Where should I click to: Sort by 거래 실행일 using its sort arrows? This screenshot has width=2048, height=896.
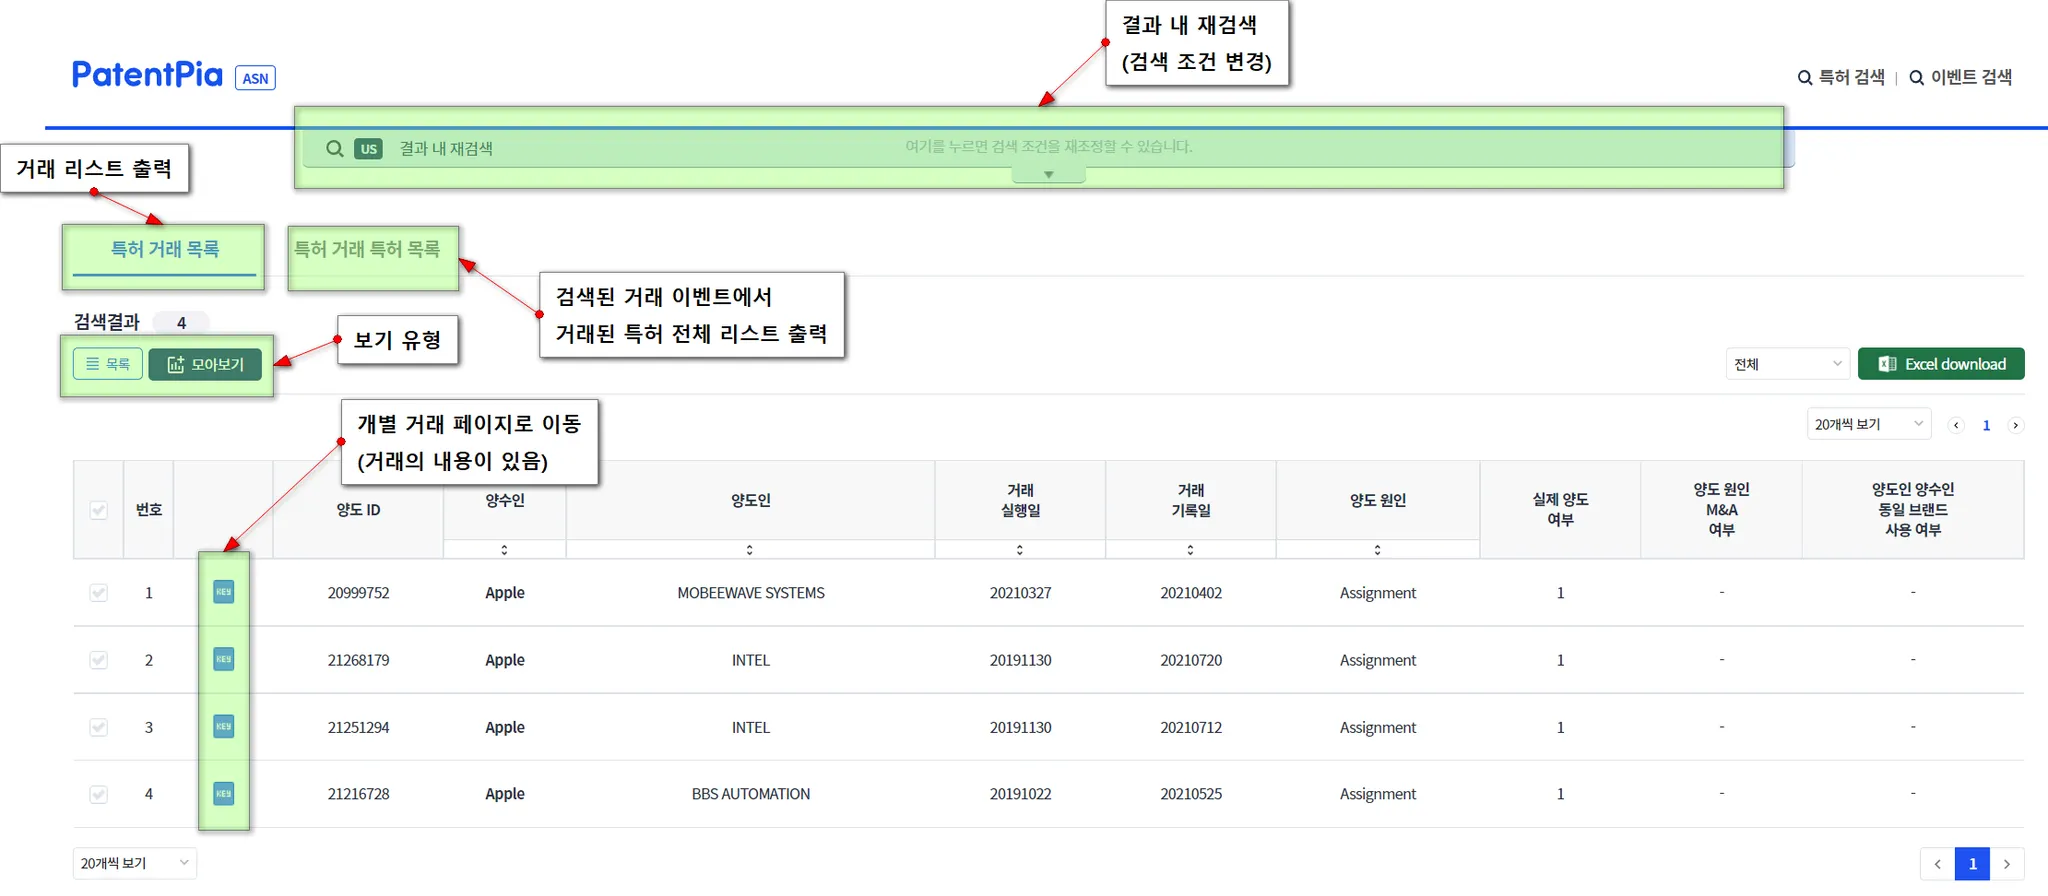[x=1019, y=550]
